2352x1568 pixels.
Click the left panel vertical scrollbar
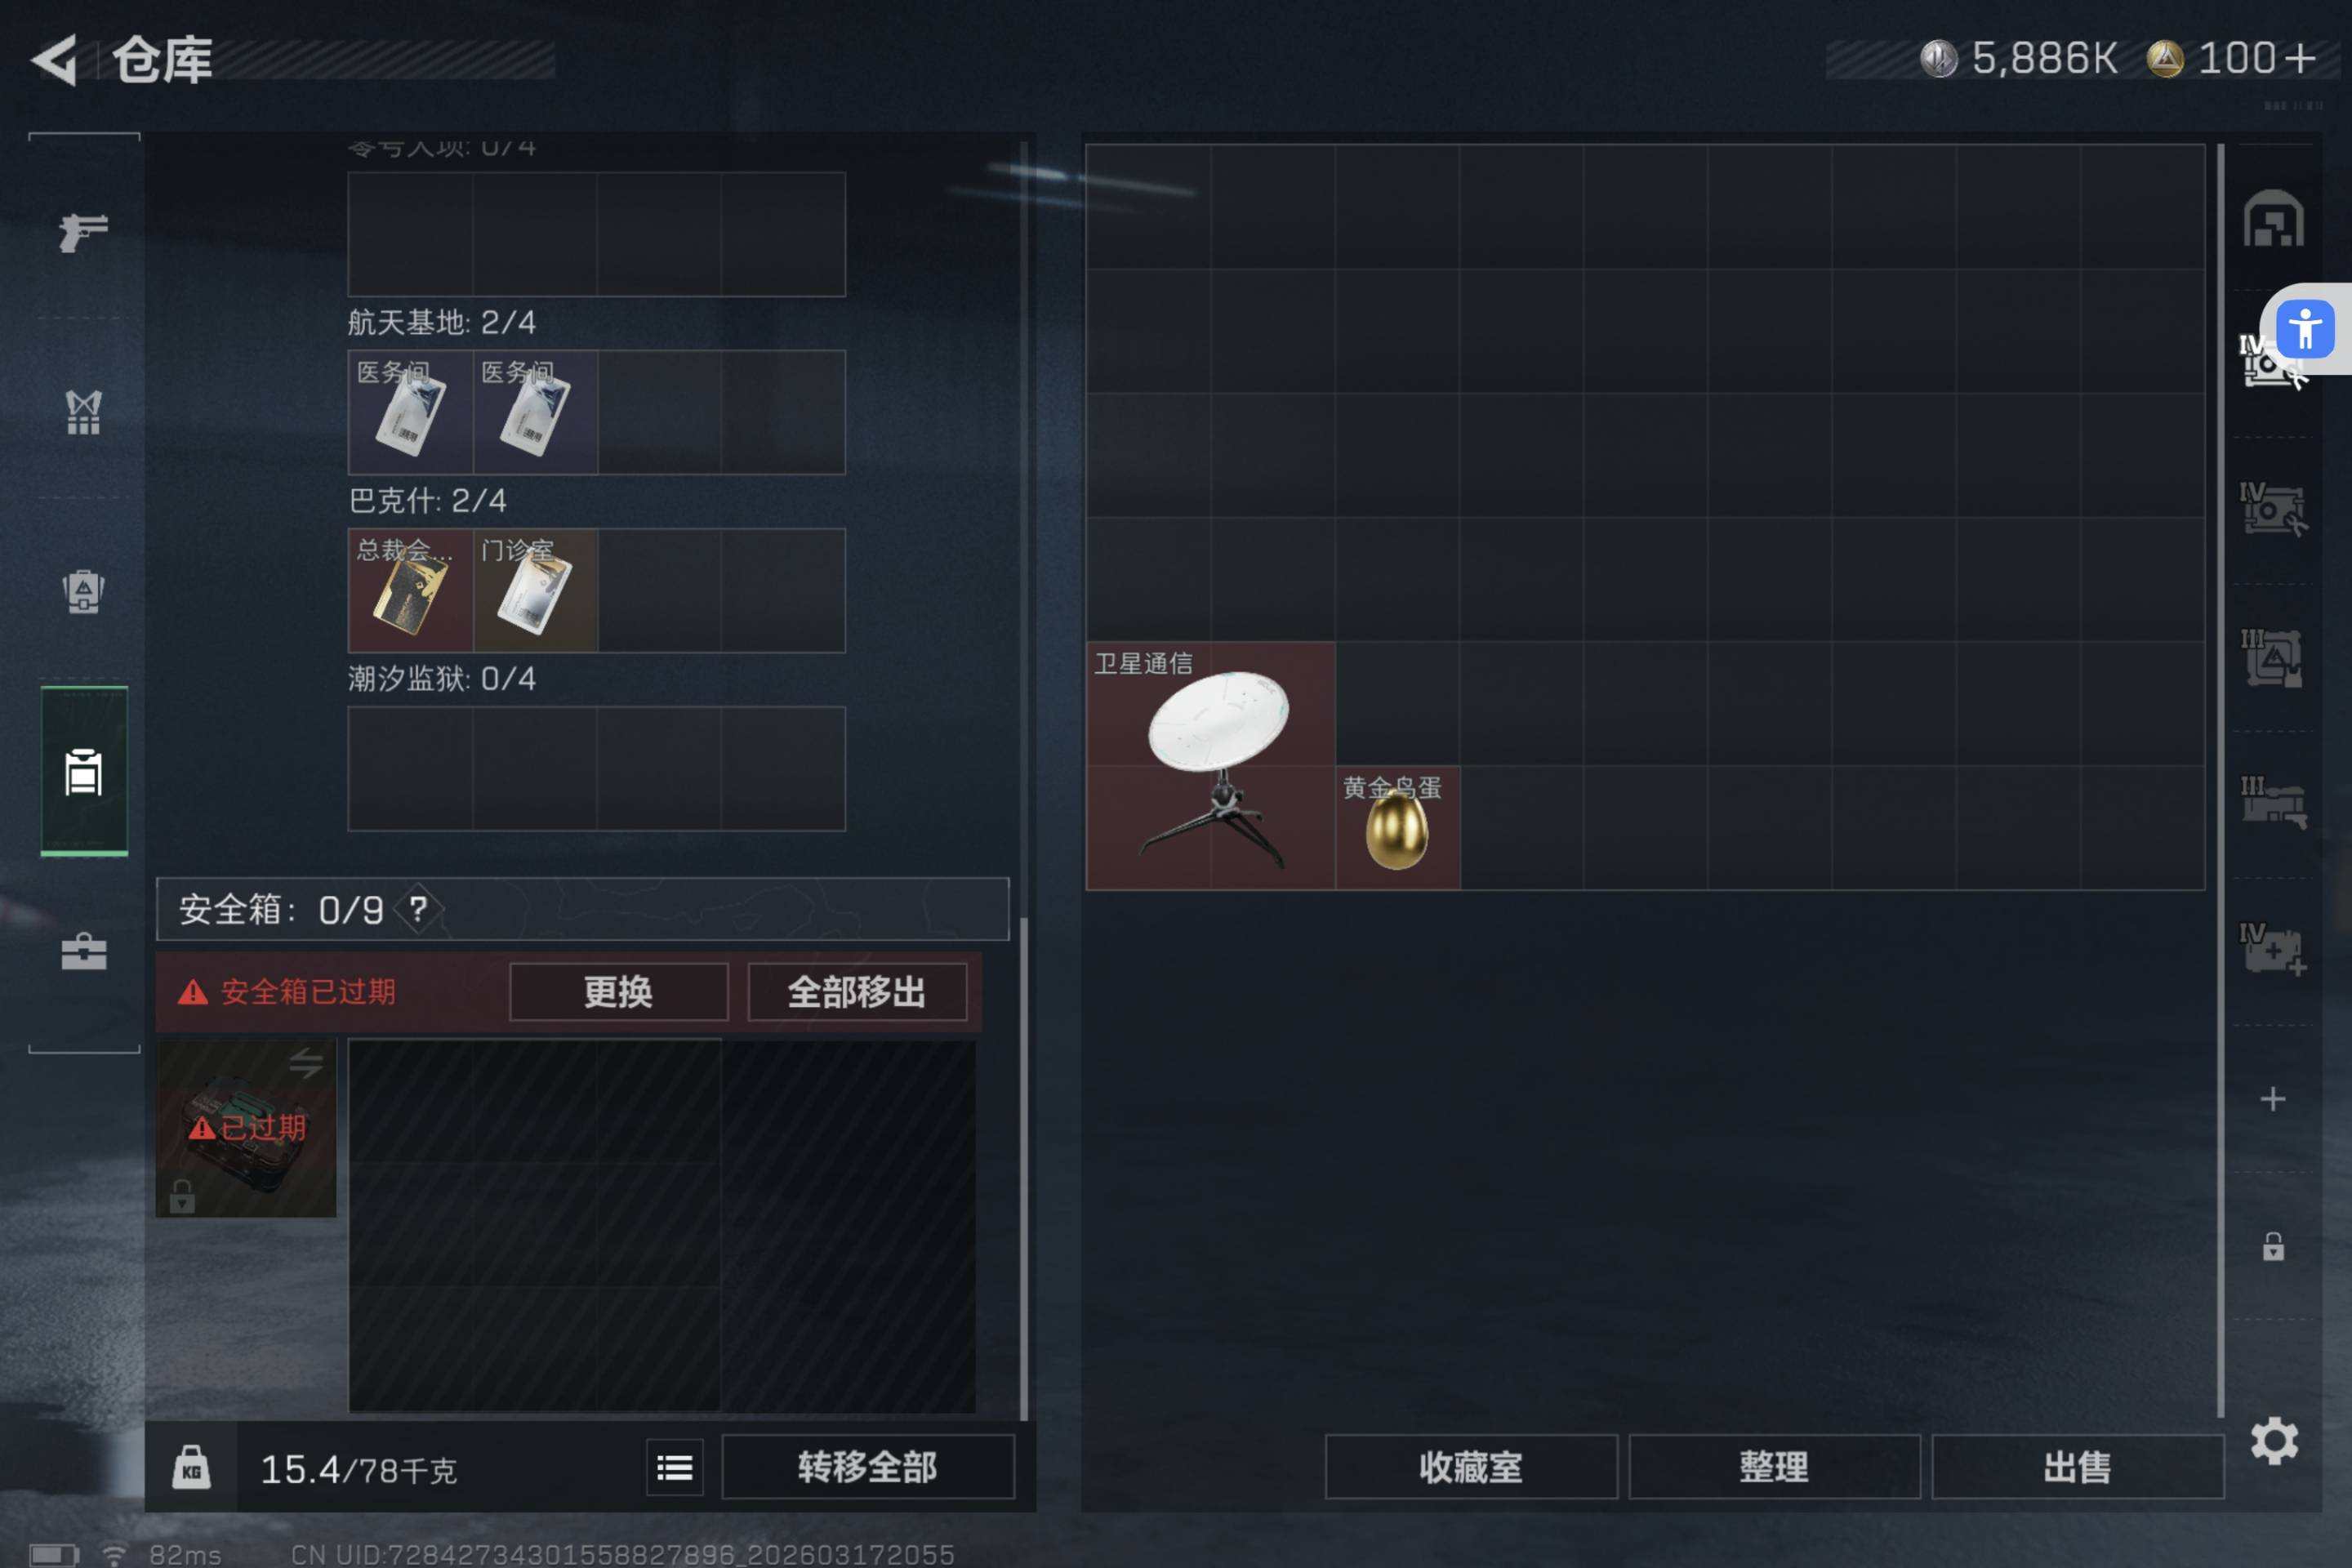[x=1024, y=780]
